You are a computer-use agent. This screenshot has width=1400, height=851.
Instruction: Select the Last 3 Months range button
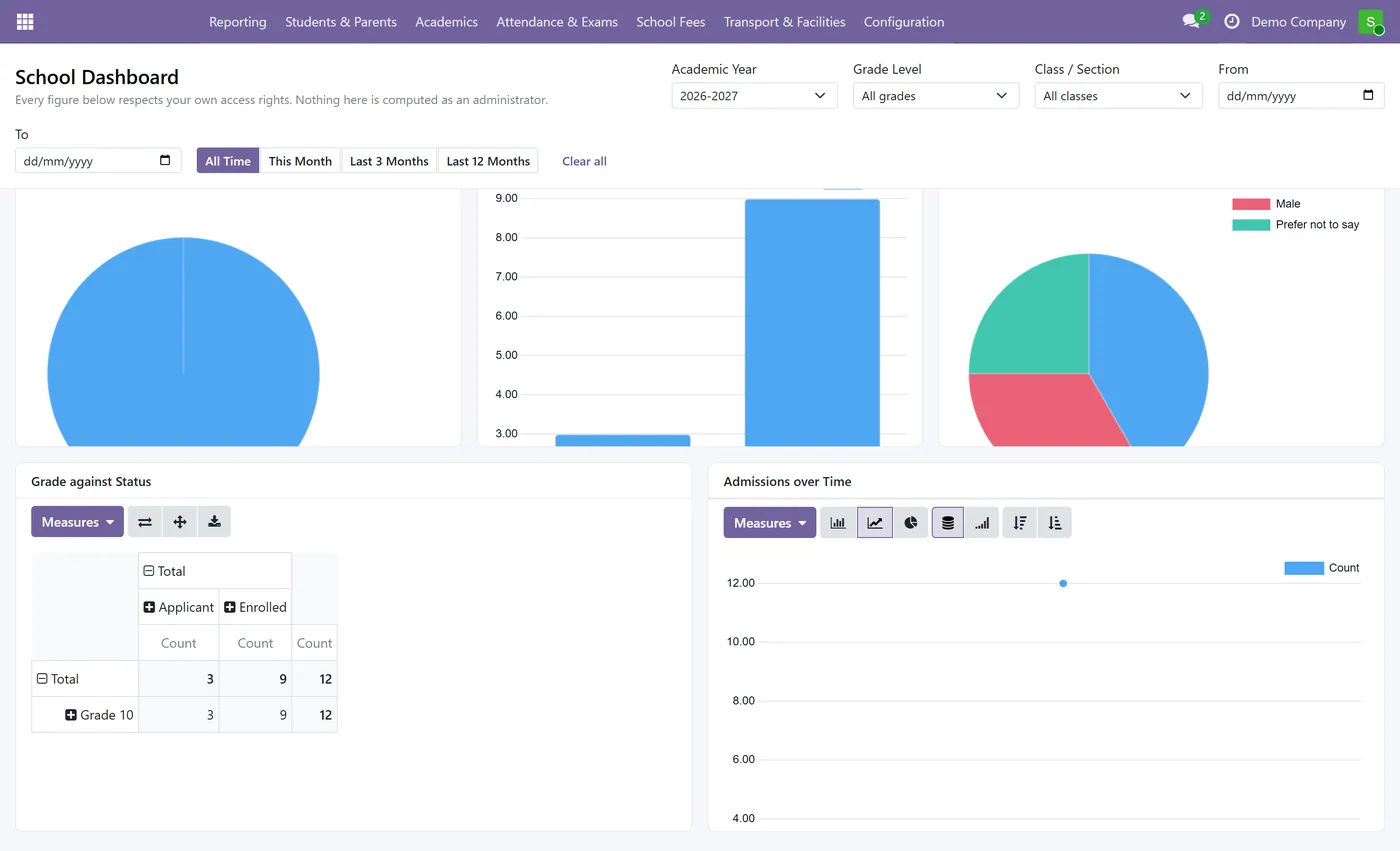point(389,161)
